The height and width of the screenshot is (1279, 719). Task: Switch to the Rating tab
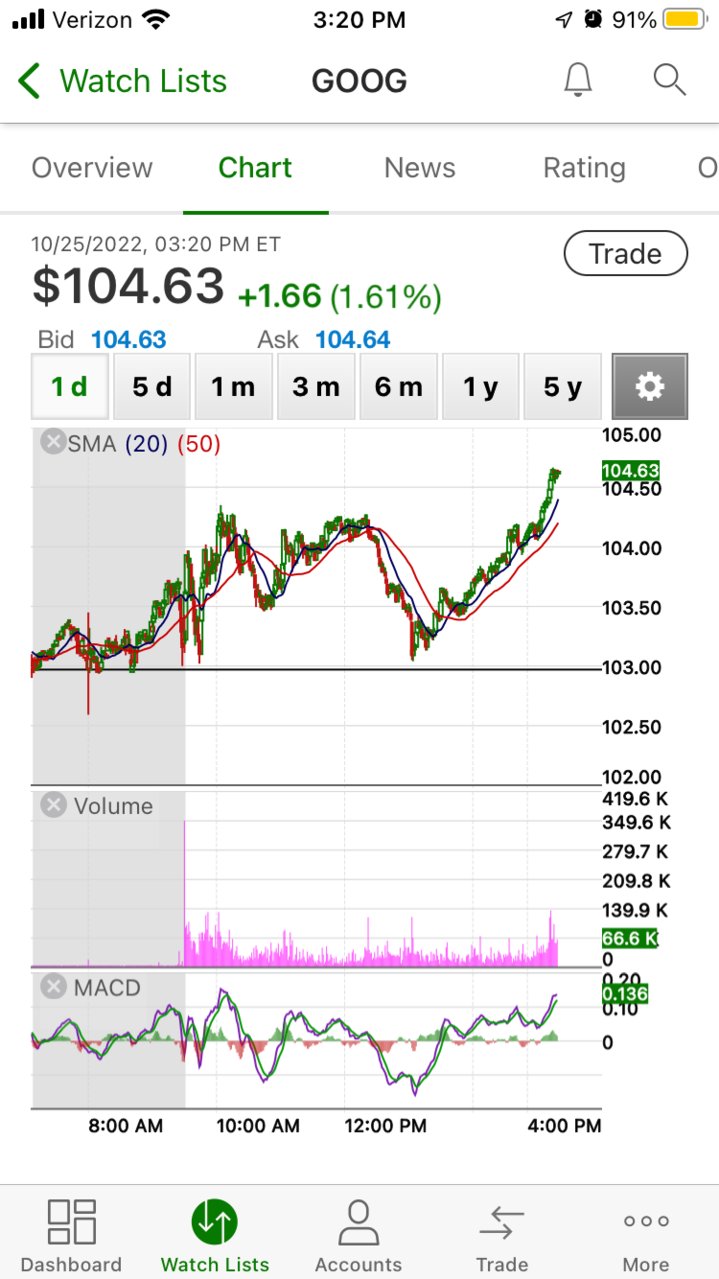(x=584, y=168)
